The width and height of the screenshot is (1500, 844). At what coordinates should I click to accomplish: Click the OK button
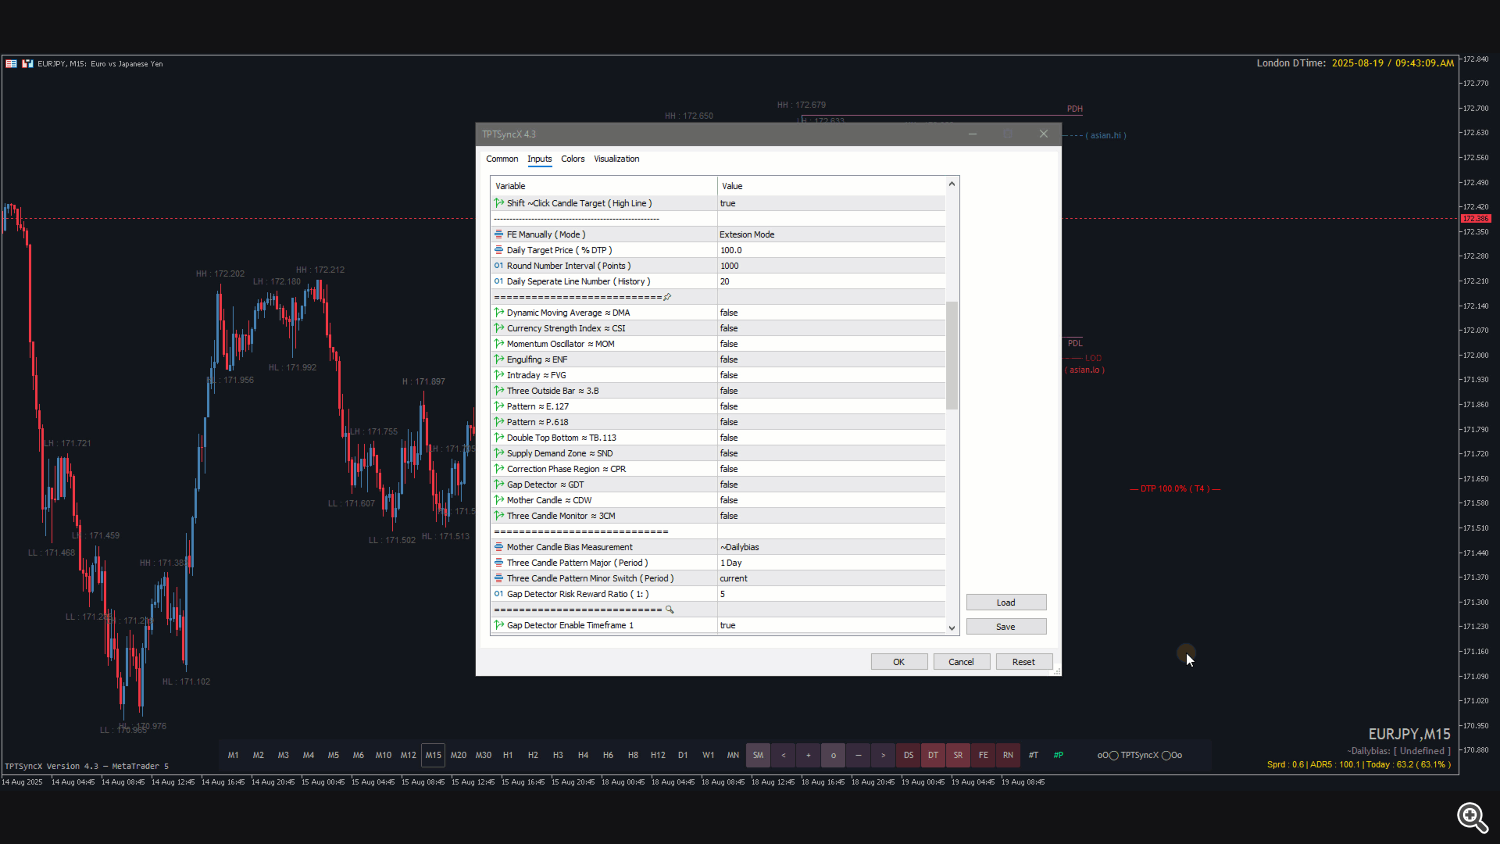tap(898, 662)
